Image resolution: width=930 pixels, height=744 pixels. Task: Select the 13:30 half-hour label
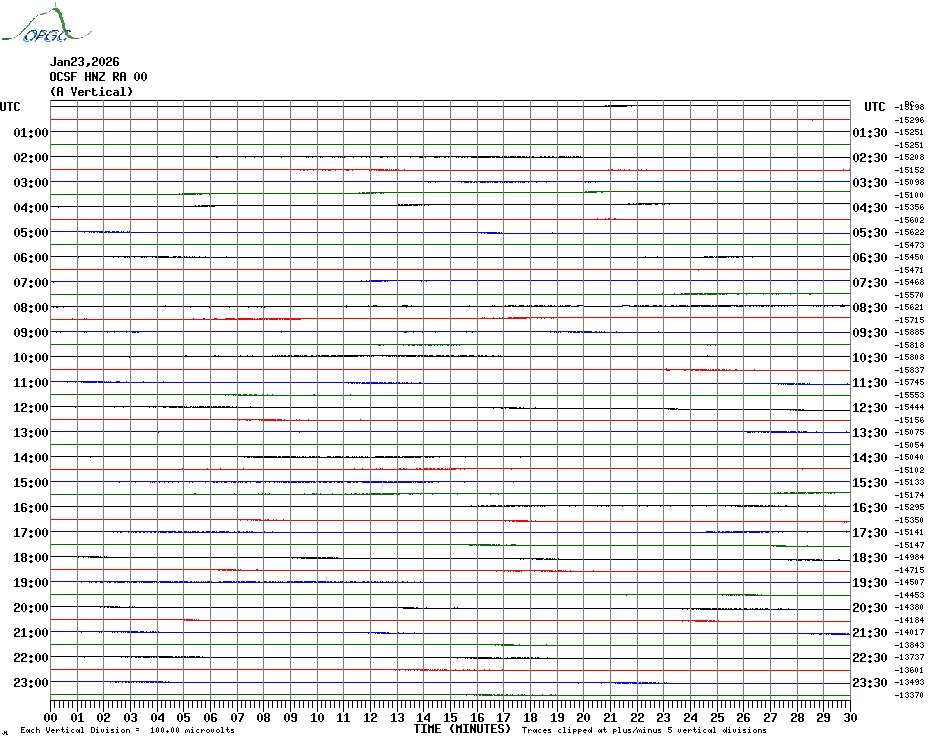click(x=870, y=433)
